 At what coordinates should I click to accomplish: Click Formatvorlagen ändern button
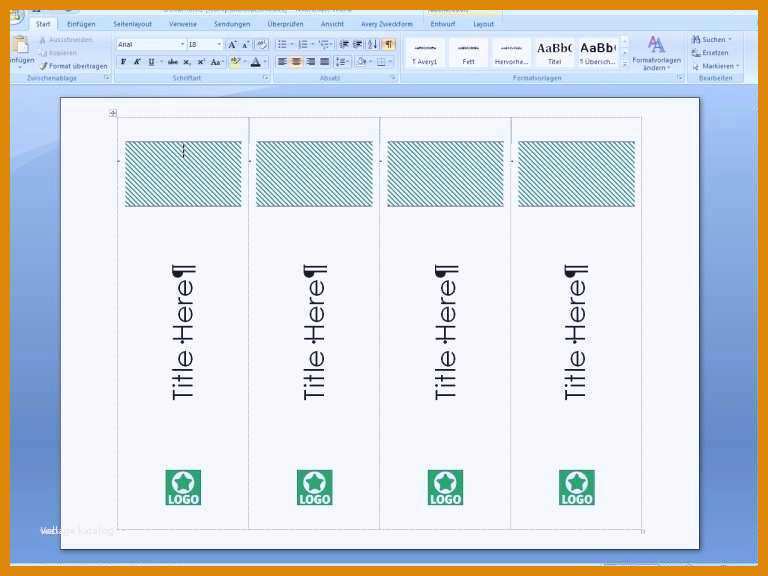click(656, 53)
